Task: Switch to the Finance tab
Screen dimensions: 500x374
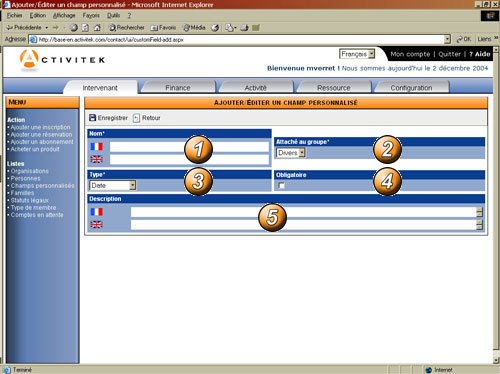Action: (178, 88)
